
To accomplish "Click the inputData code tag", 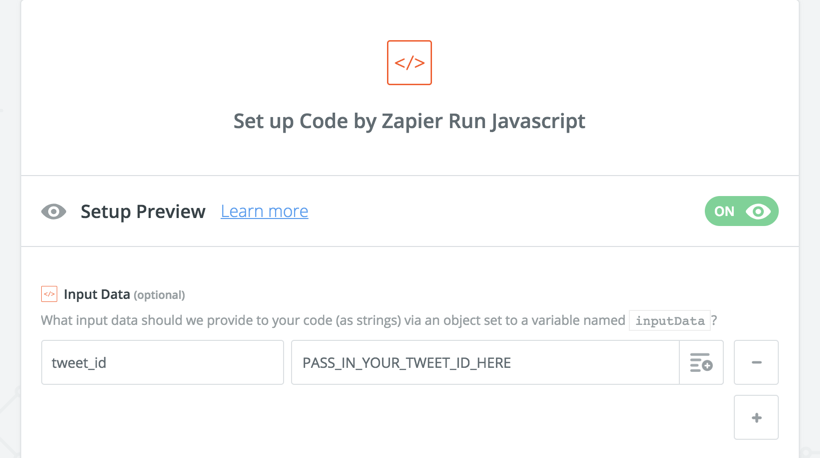I will [x=670, y=320].
